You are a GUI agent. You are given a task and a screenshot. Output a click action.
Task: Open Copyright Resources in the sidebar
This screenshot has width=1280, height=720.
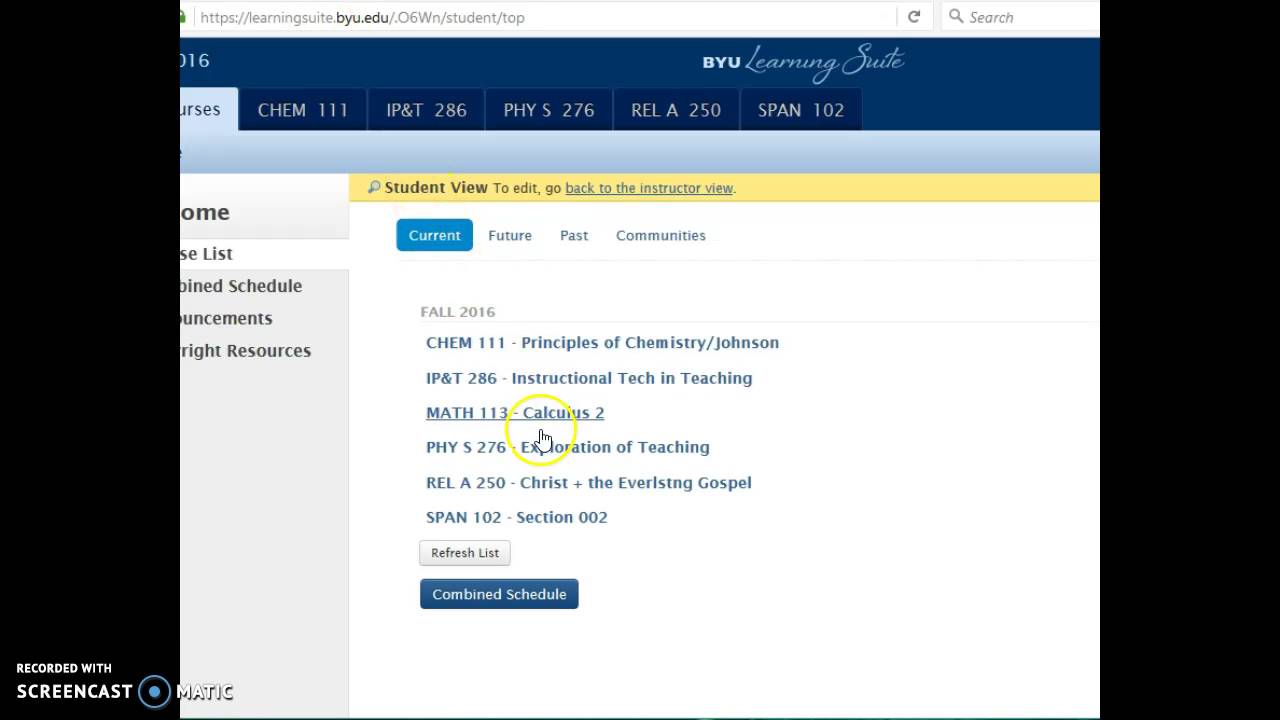pos(246,351)
